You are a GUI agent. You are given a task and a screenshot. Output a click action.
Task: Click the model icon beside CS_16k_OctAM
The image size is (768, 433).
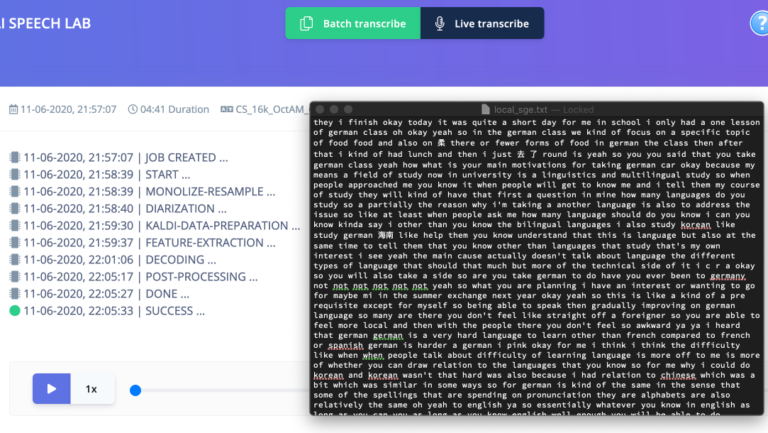226,109
